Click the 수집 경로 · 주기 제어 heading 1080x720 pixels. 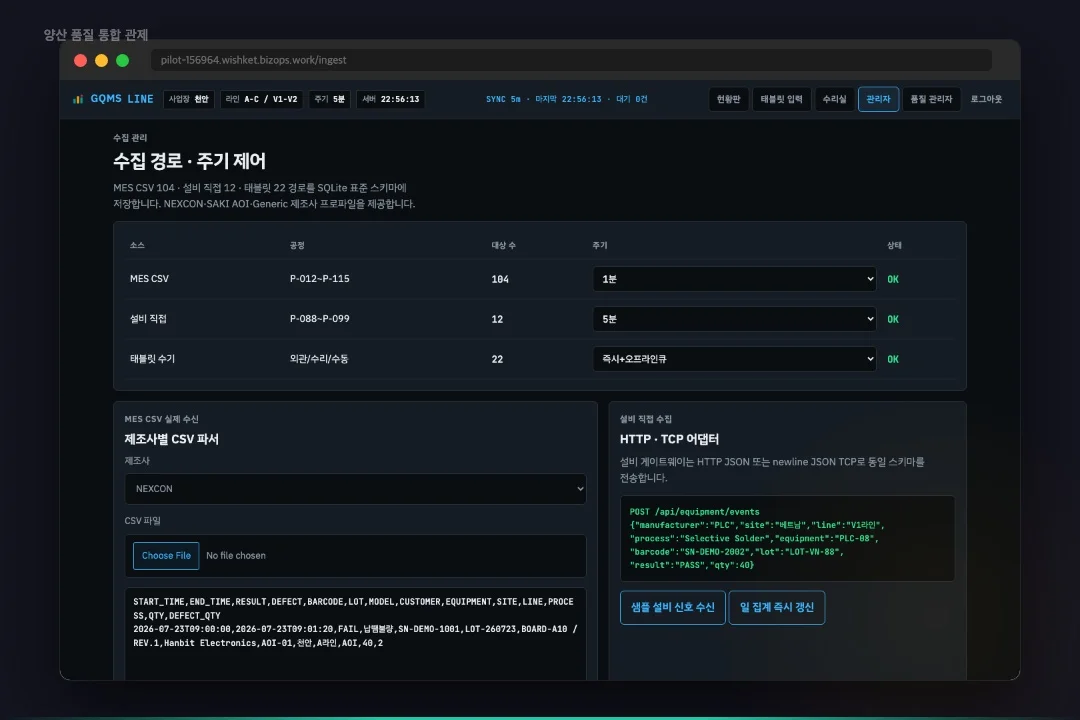189,161
